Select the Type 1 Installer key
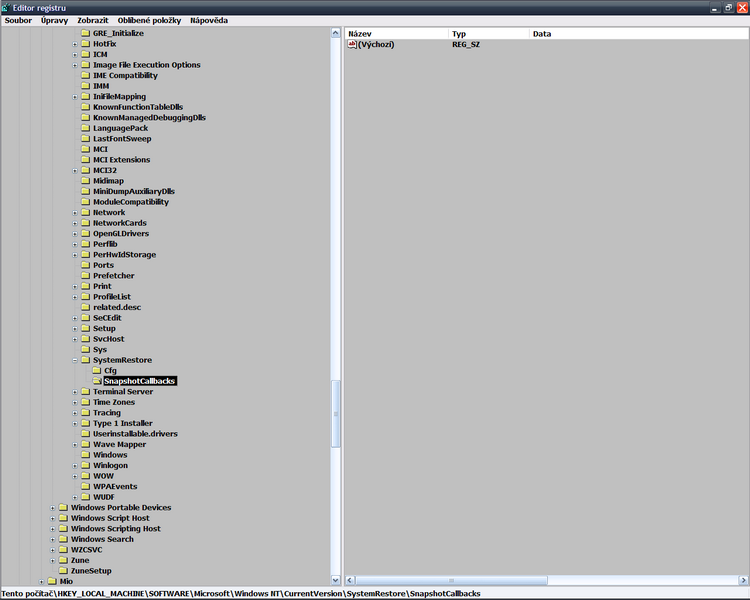Image resolution: width=750 pixels, height=600 pixels. coord(123,423)
